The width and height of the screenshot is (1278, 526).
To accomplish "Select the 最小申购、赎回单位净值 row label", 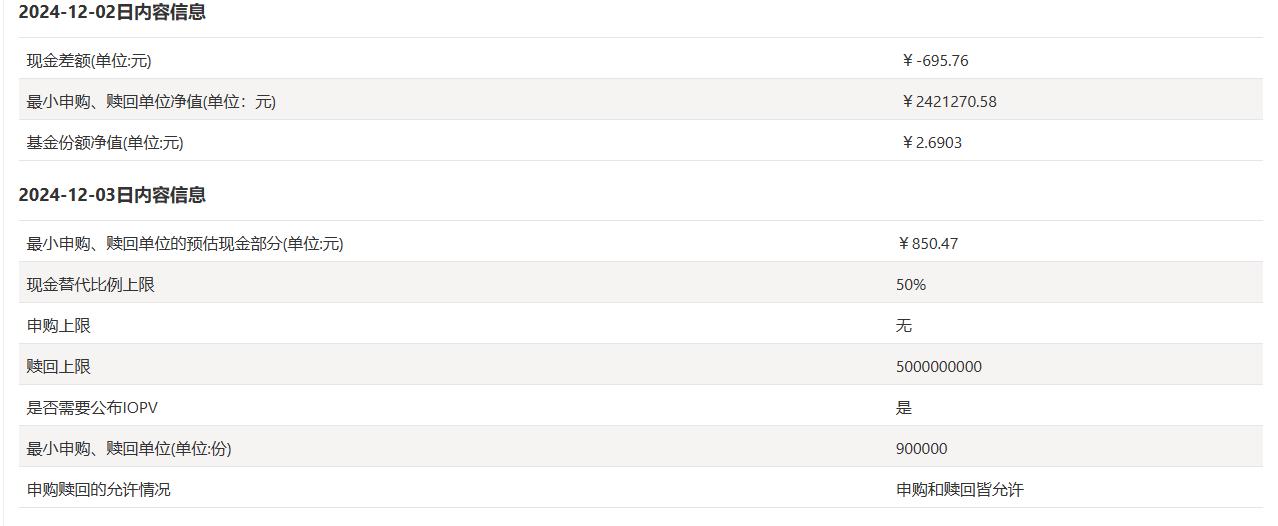I will [151, 102].
